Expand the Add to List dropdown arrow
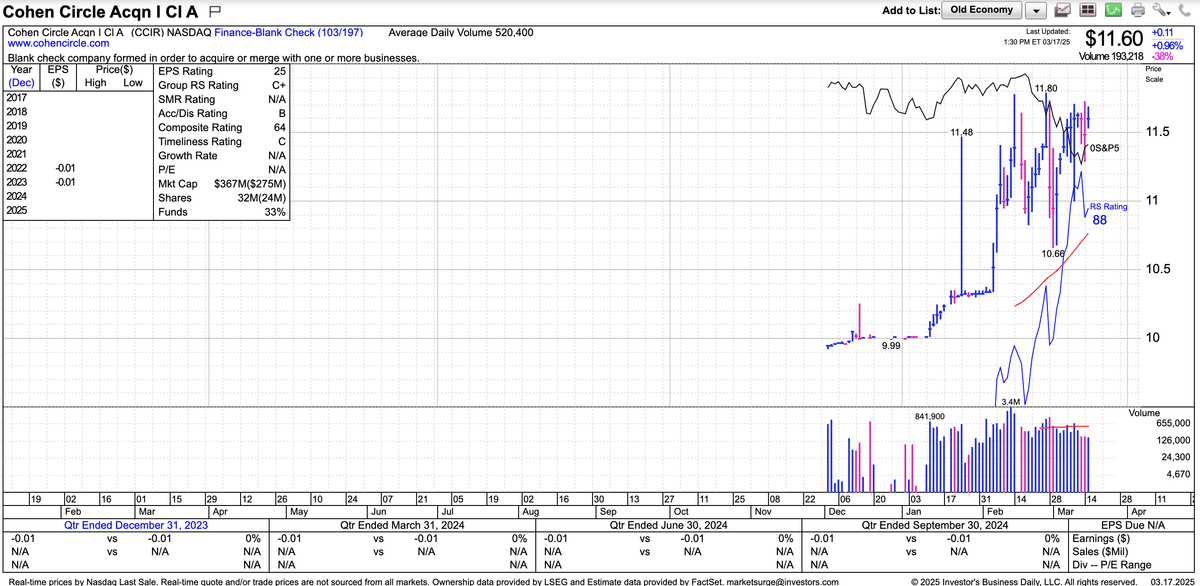The image size is (1200, 586). [x=1036, y=11]
